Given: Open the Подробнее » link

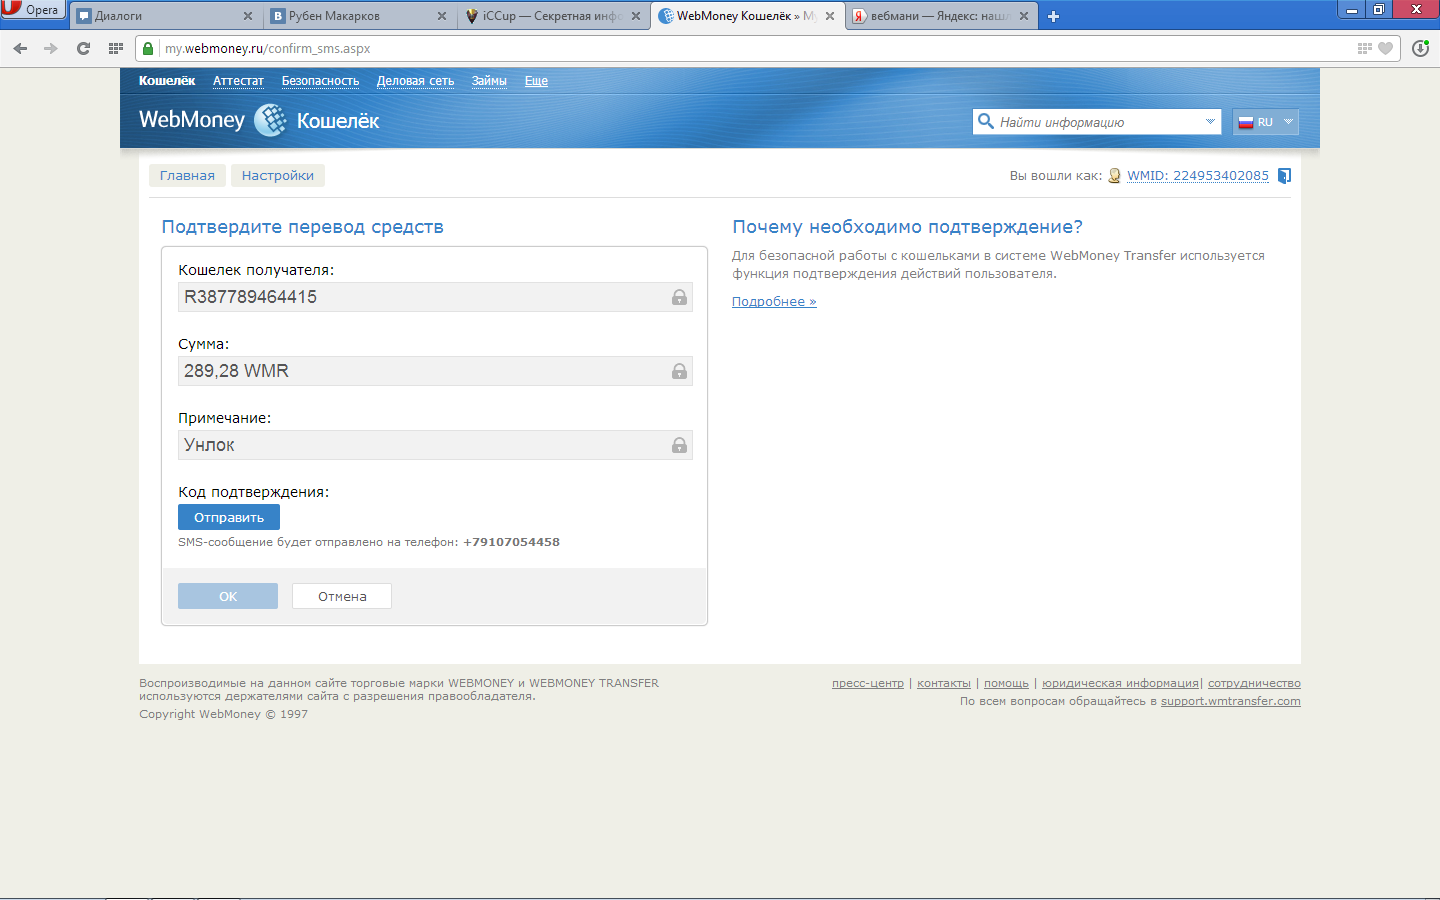Looking at the screenshot, I should click(x=774, y=302).
